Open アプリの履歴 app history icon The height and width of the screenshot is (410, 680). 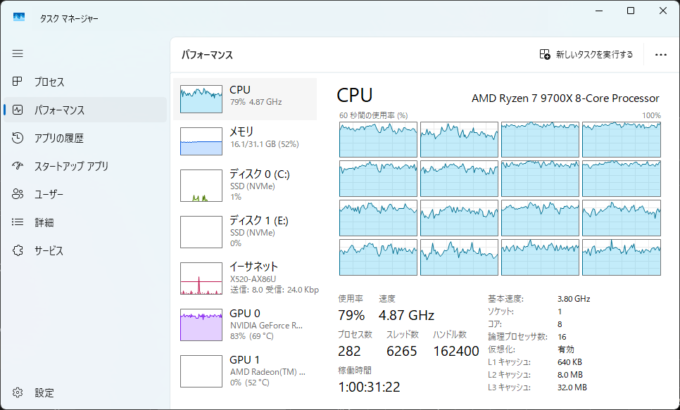18,138
